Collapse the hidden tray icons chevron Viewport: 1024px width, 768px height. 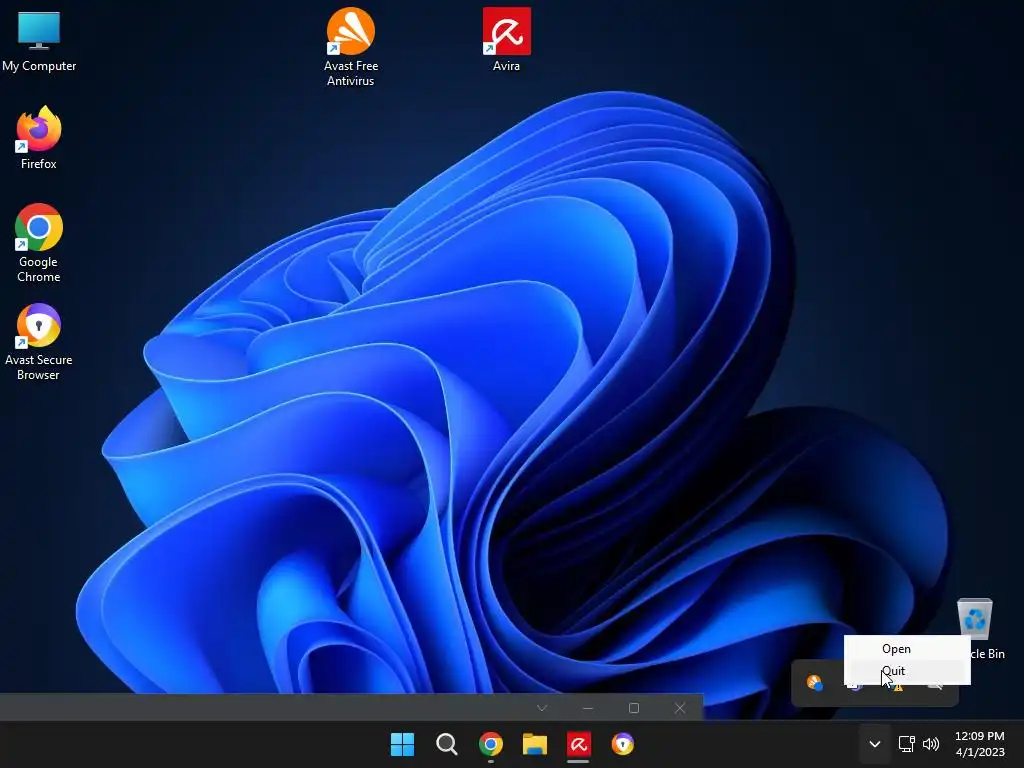[x=874, y=744]
